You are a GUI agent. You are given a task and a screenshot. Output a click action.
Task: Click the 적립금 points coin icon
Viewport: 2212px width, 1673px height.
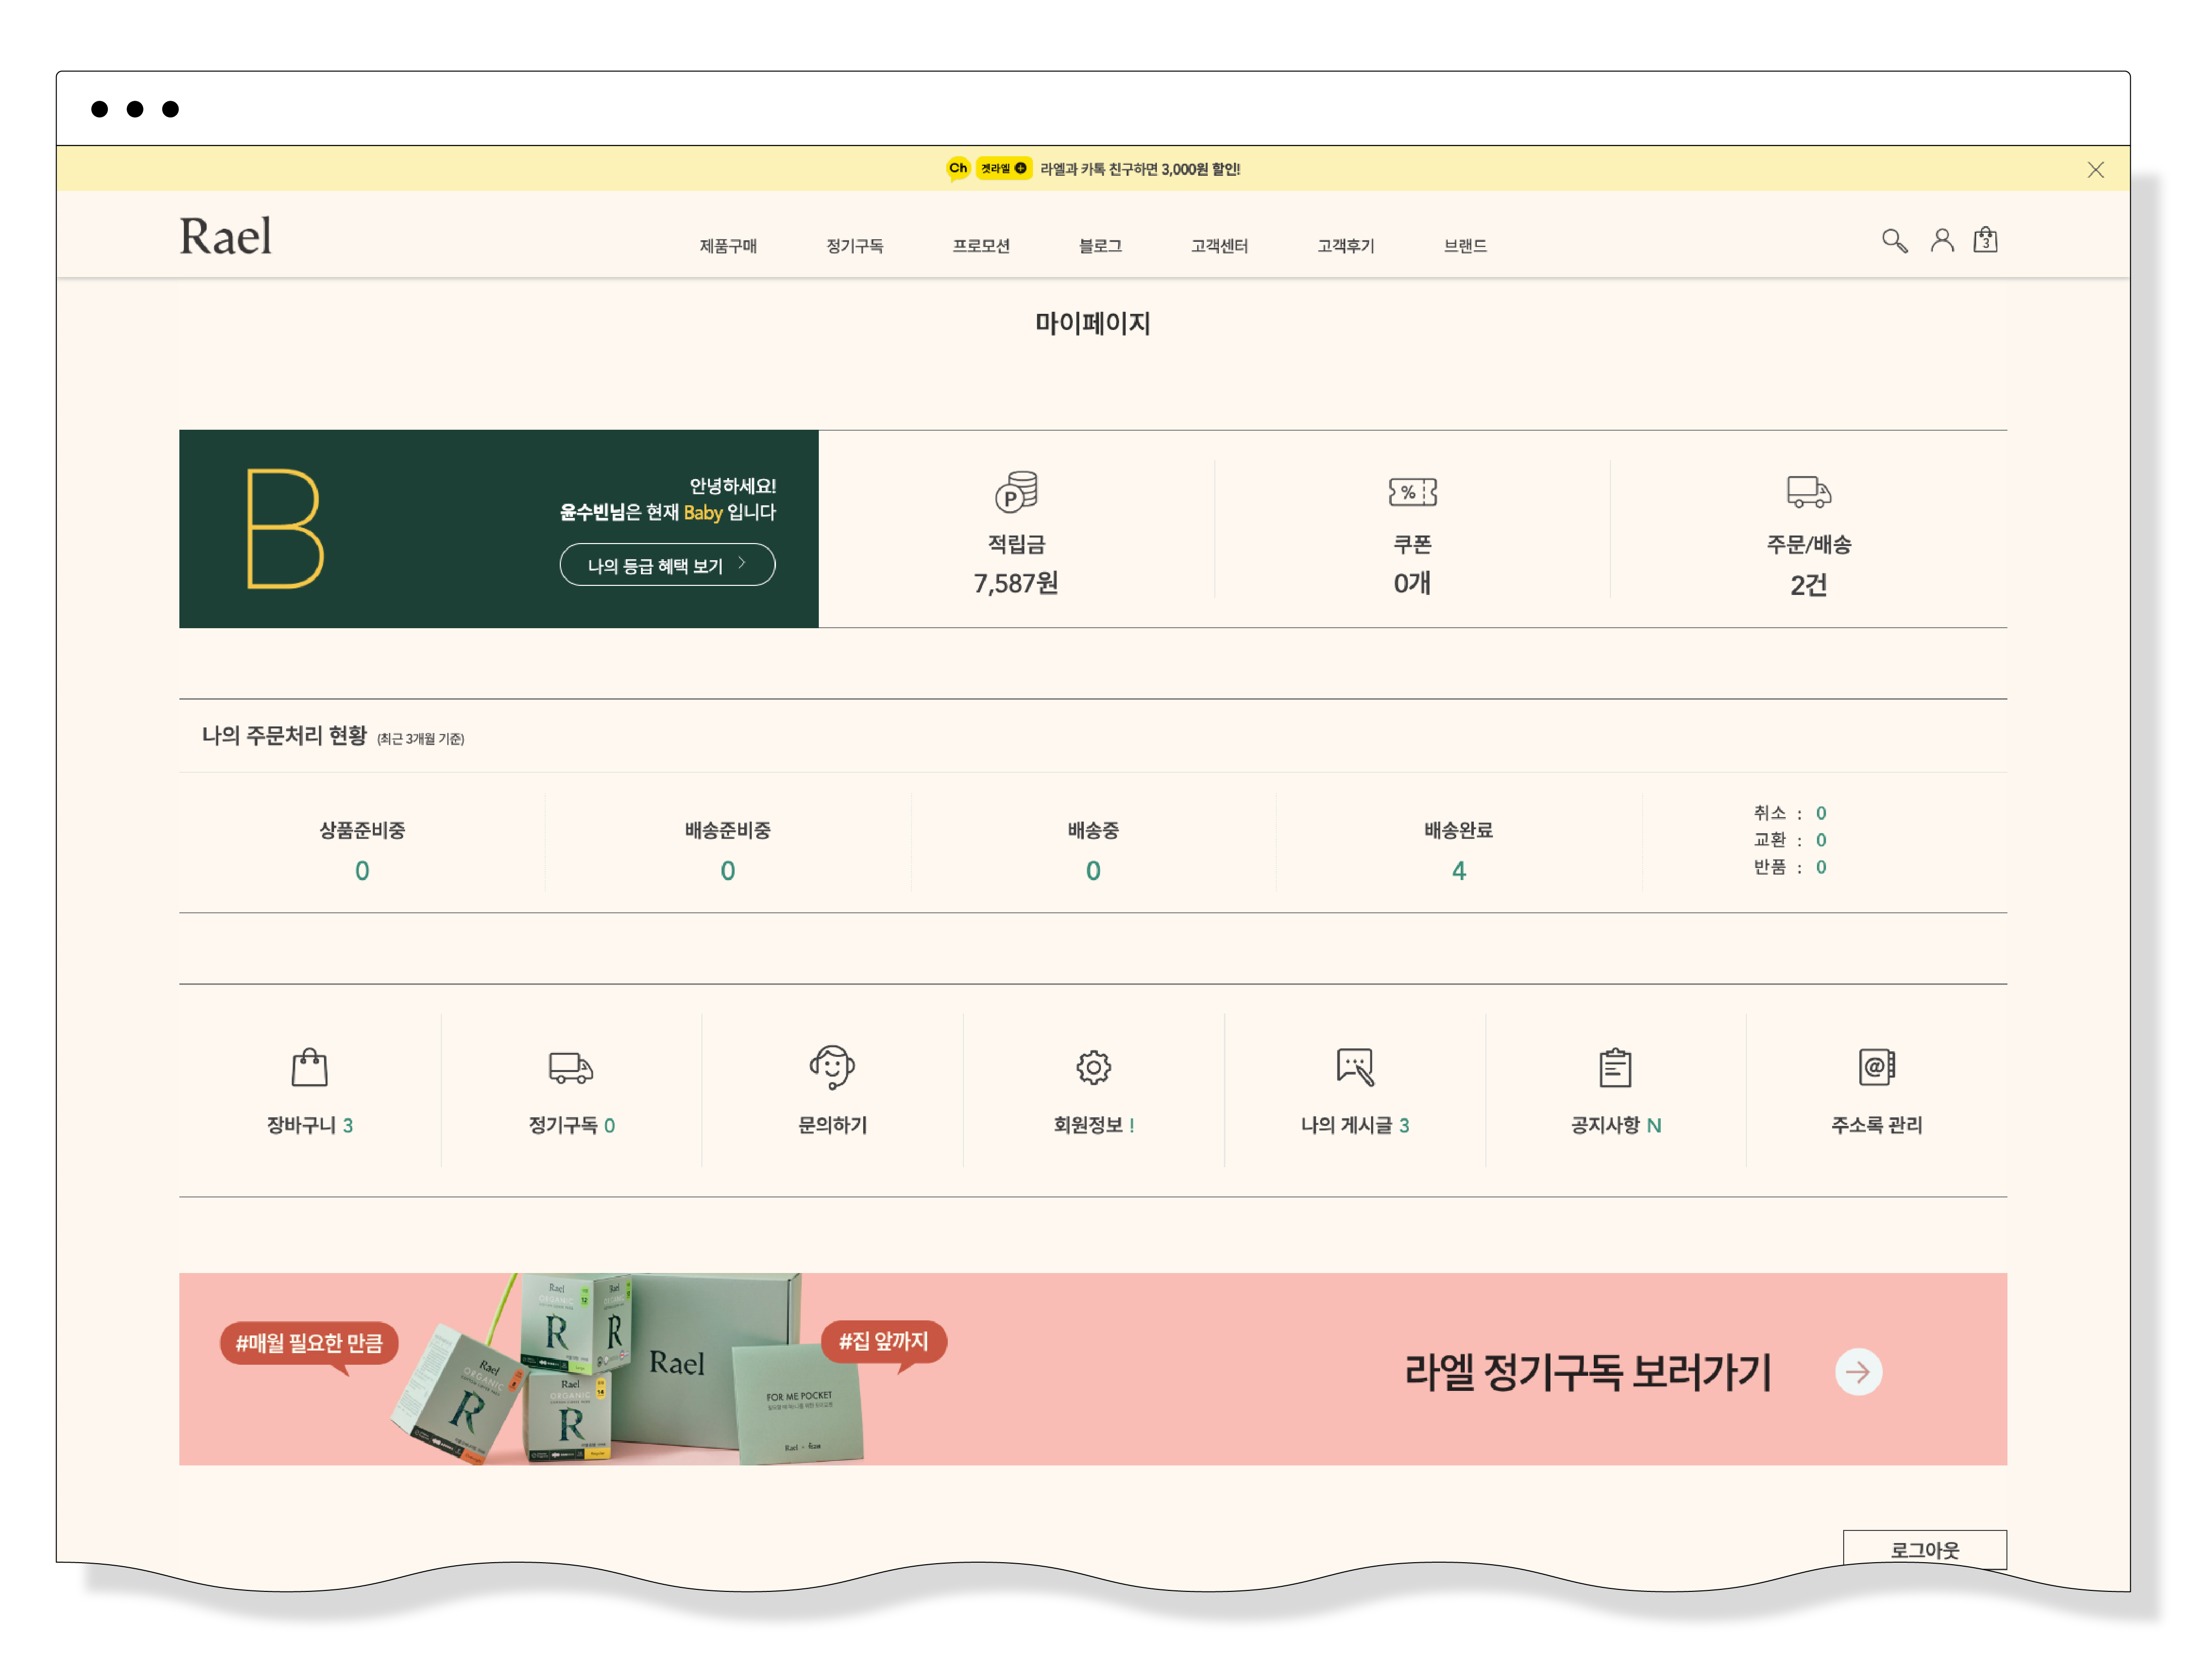1016,492
